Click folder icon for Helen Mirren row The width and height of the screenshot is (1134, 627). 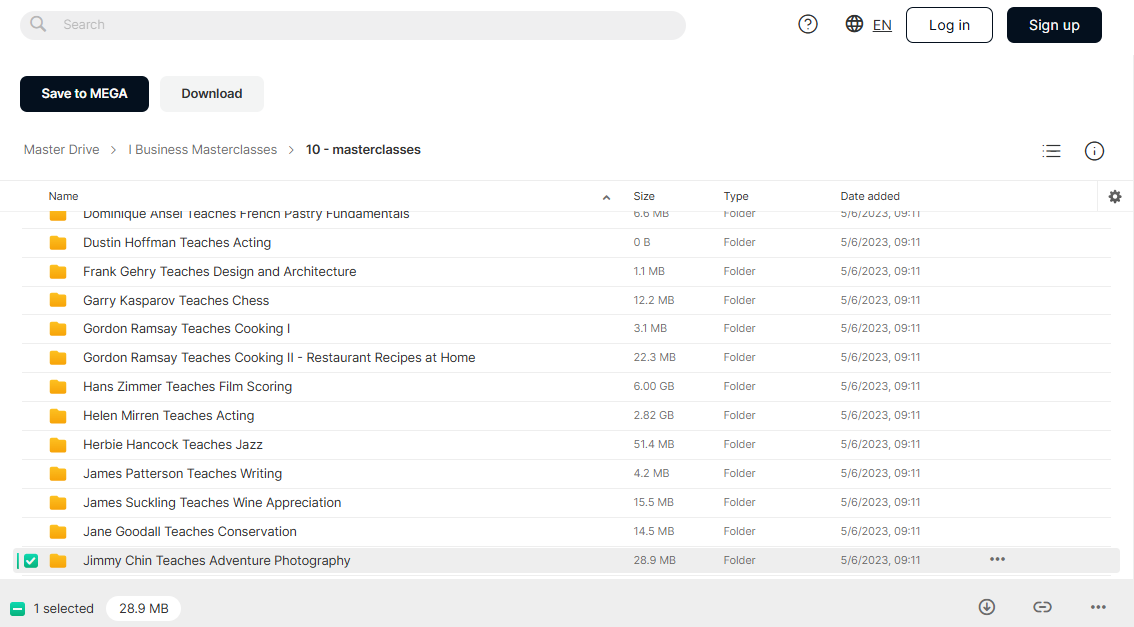click(x=58, y=416)
